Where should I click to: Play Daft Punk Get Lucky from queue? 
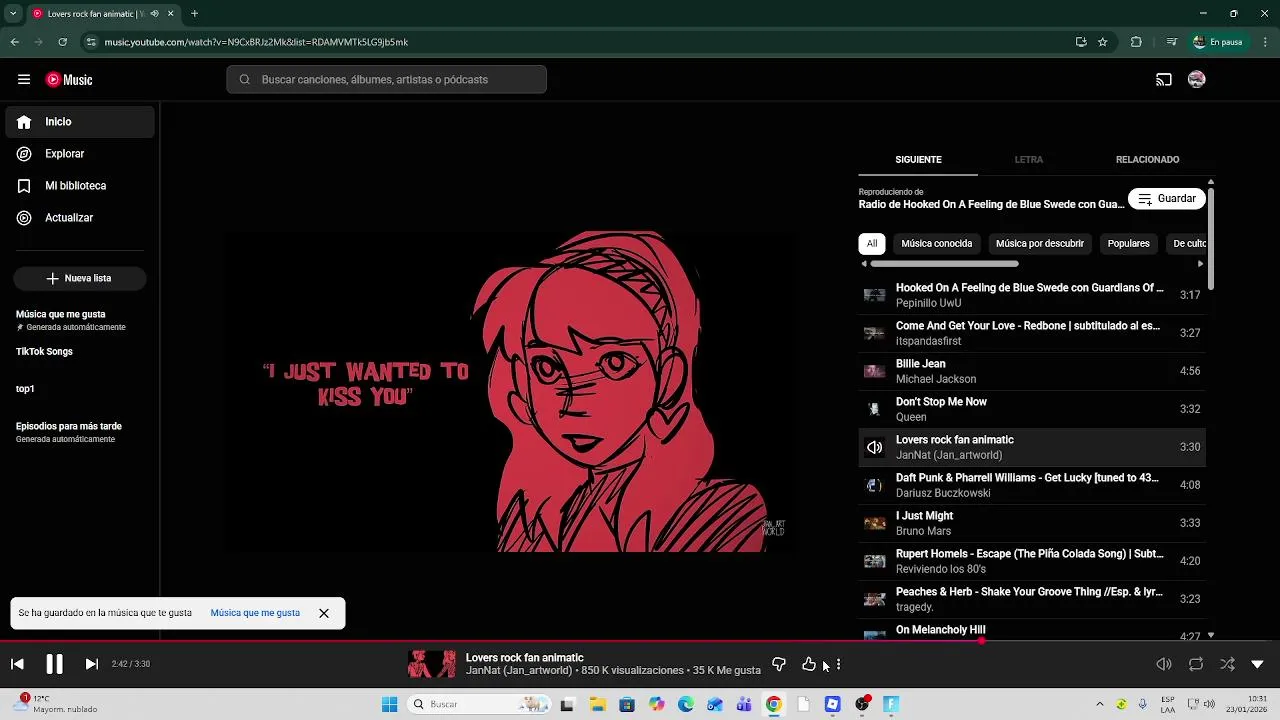tap(1032, 485)
